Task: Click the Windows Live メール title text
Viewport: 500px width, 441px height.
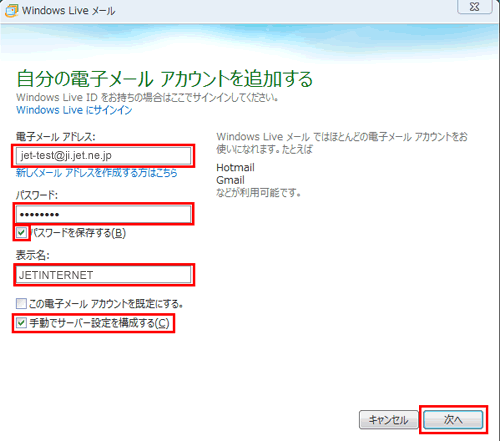Action: click(x=68, y=11)
